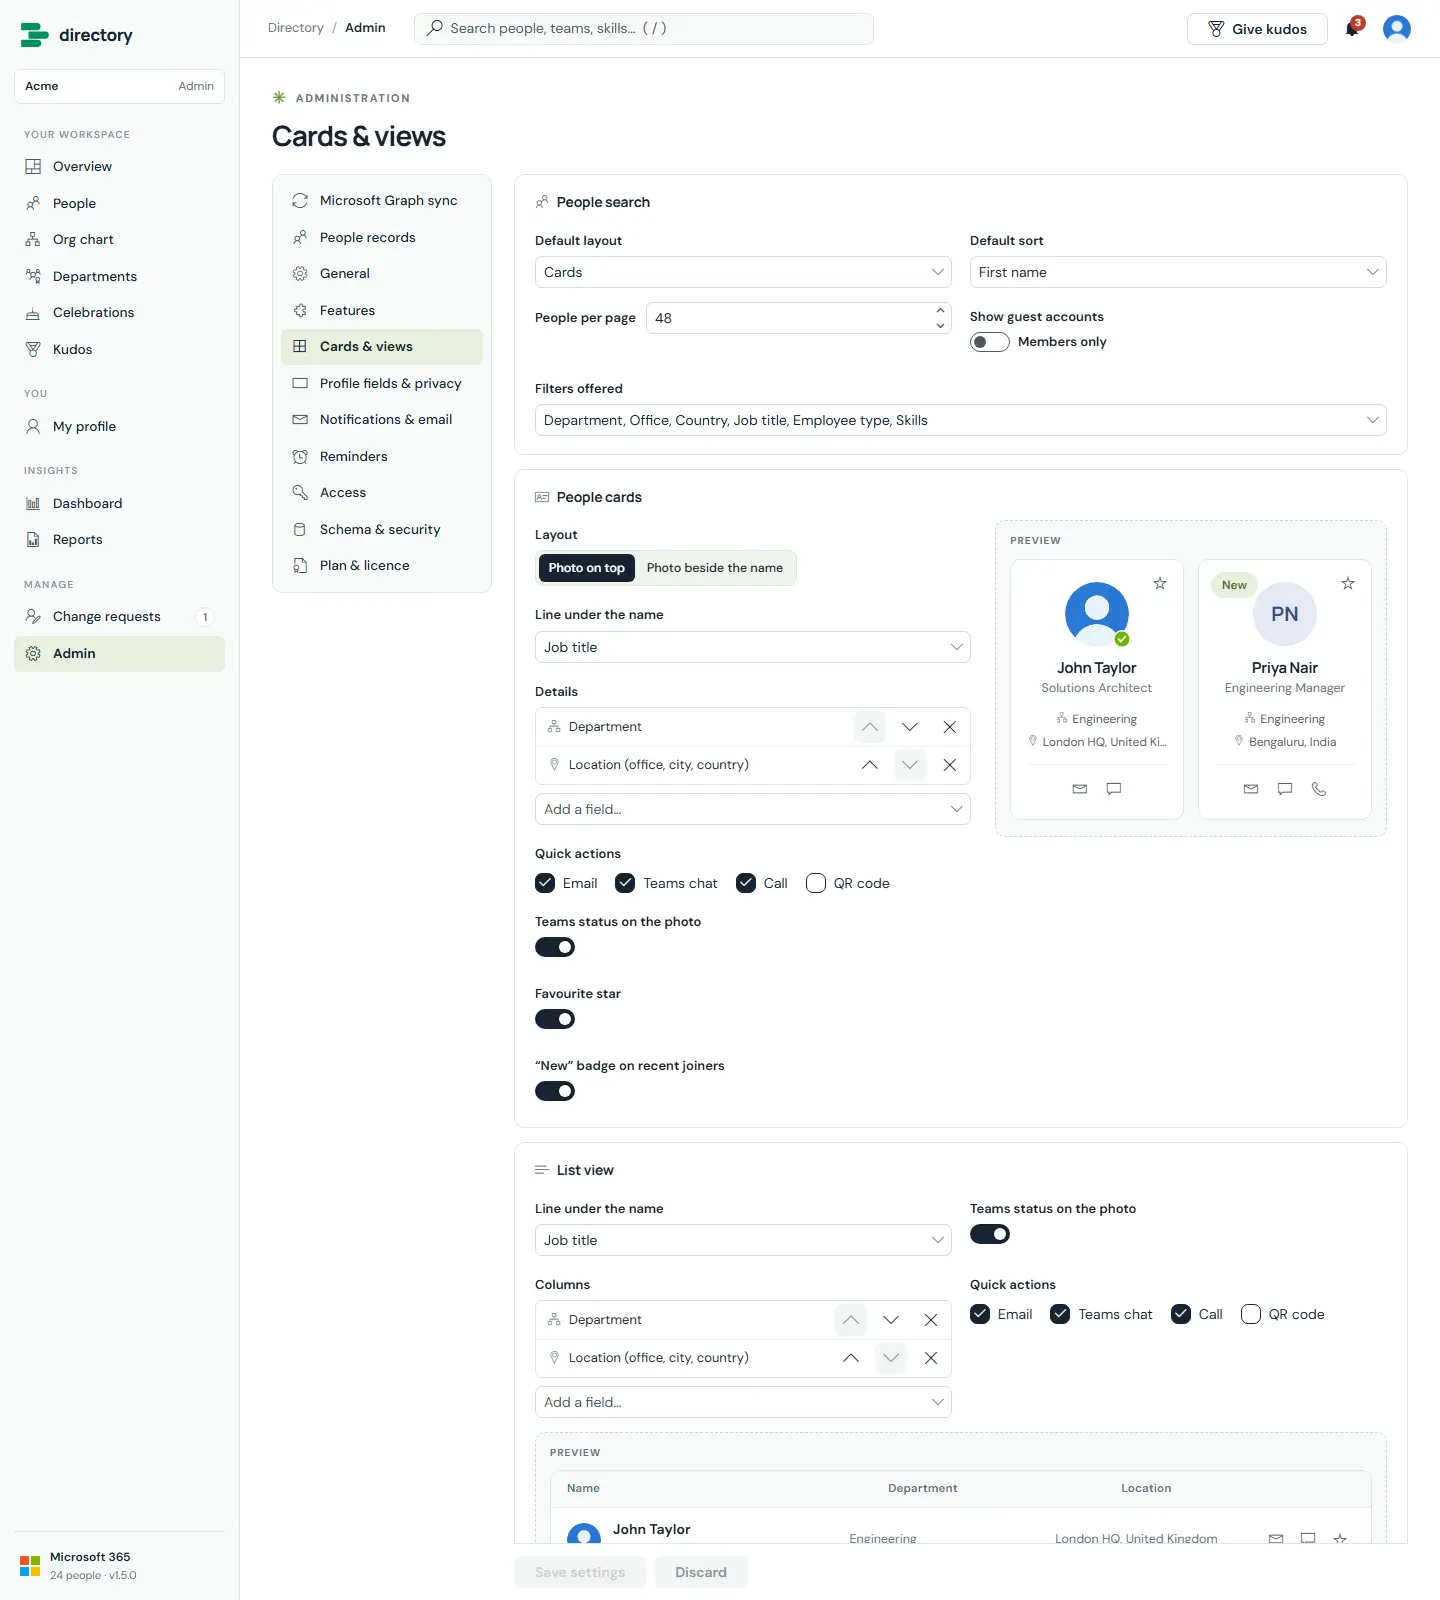Open People cards Line under the name dropdown

coord(753,647)
